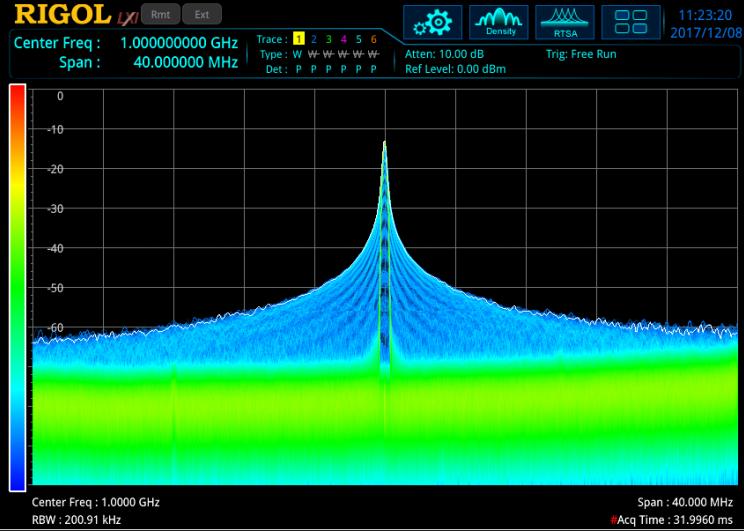Toggle the Rmt remote button

point(160,15)
